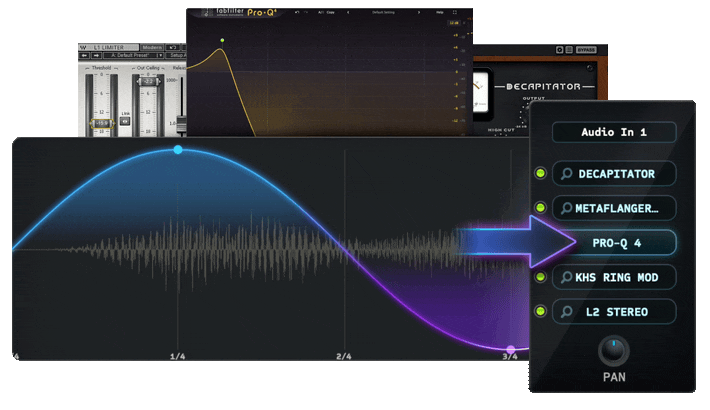The image size is (710, 410).
Task: Click the L1 Limiter Link button
Action: (125, 121)
